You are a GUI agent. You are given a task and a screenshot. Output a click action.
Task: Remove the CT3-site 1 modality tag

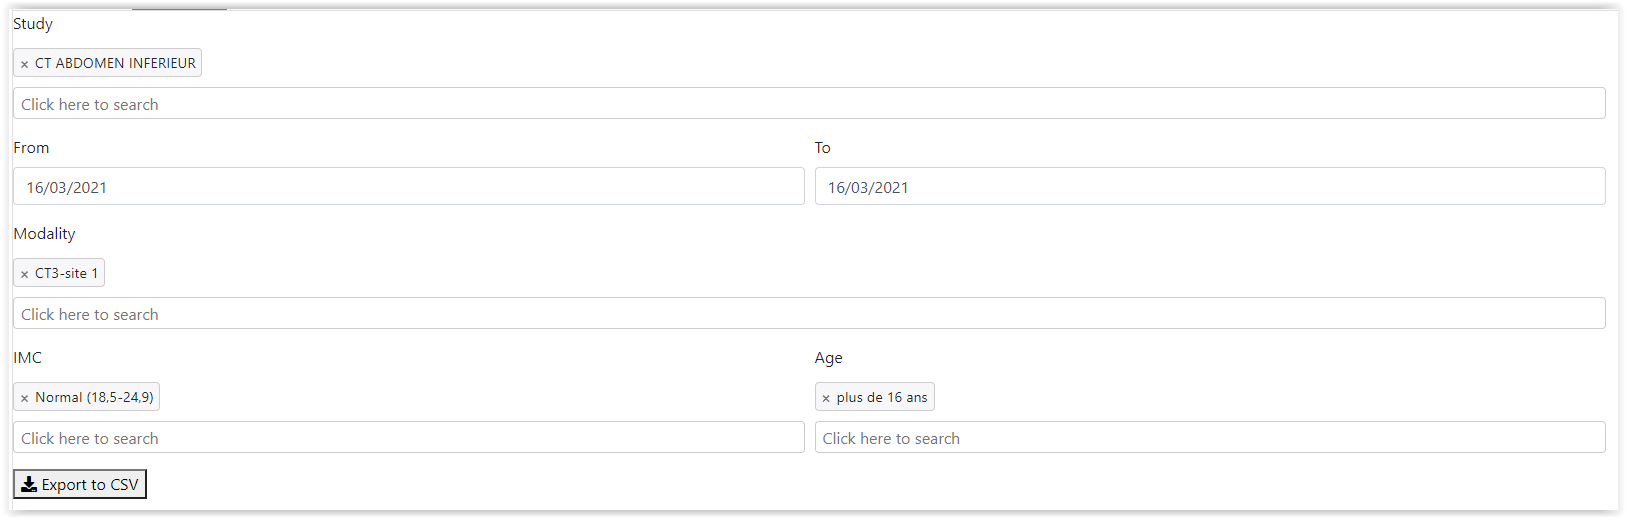tap(25, 274)
